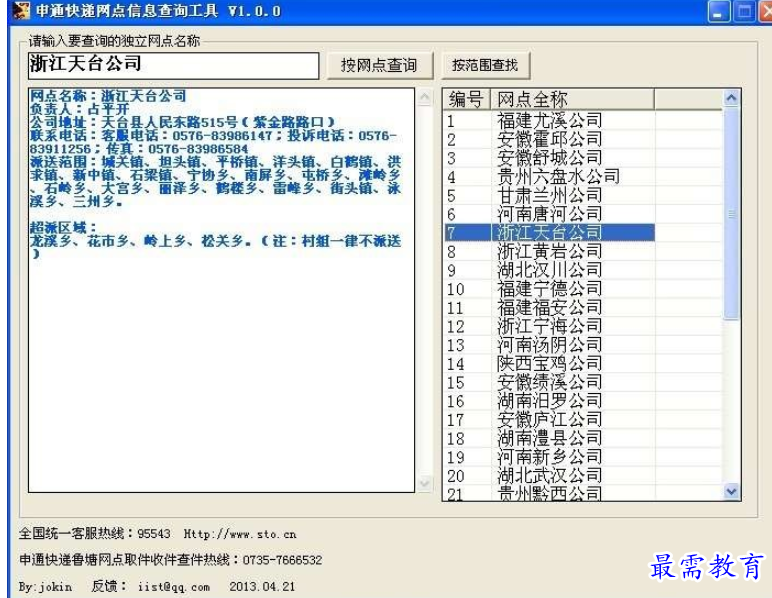Click the list scrollbar down arrow
Screen dimensions: 772x598
point(732,491)
